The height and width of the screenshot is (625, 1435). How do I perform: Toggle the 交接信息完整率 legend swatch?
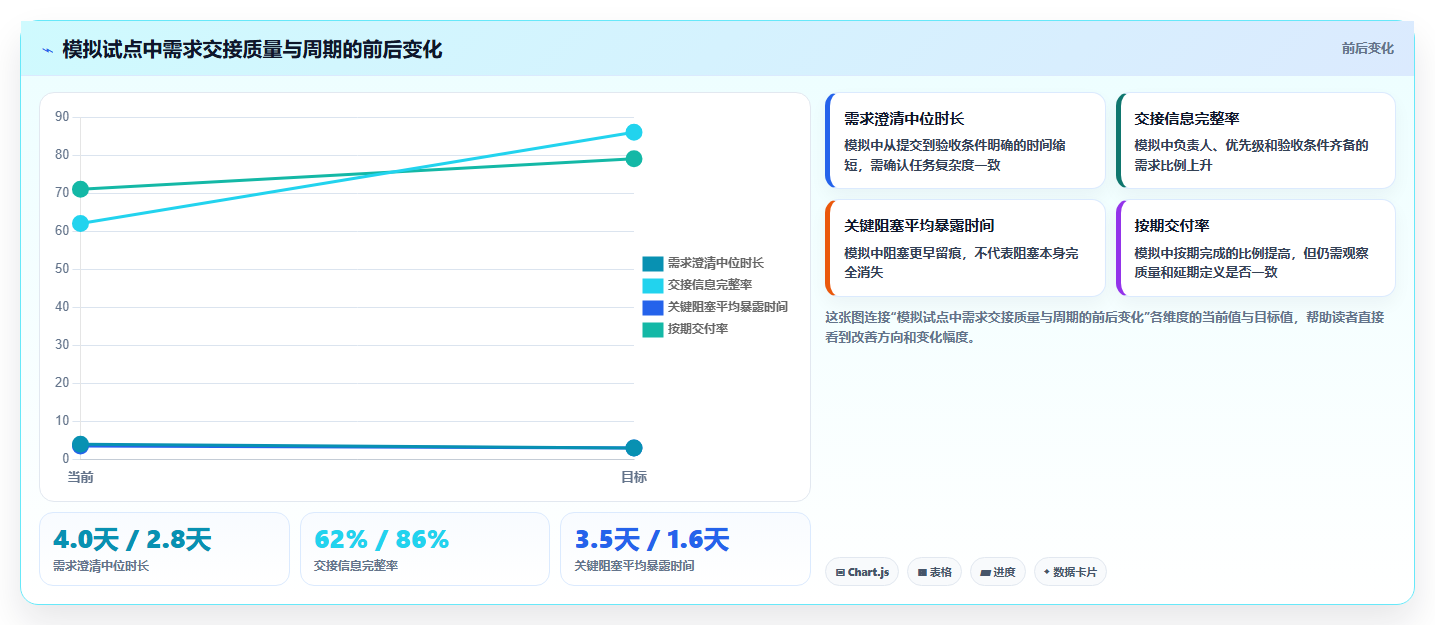point(652,285)
